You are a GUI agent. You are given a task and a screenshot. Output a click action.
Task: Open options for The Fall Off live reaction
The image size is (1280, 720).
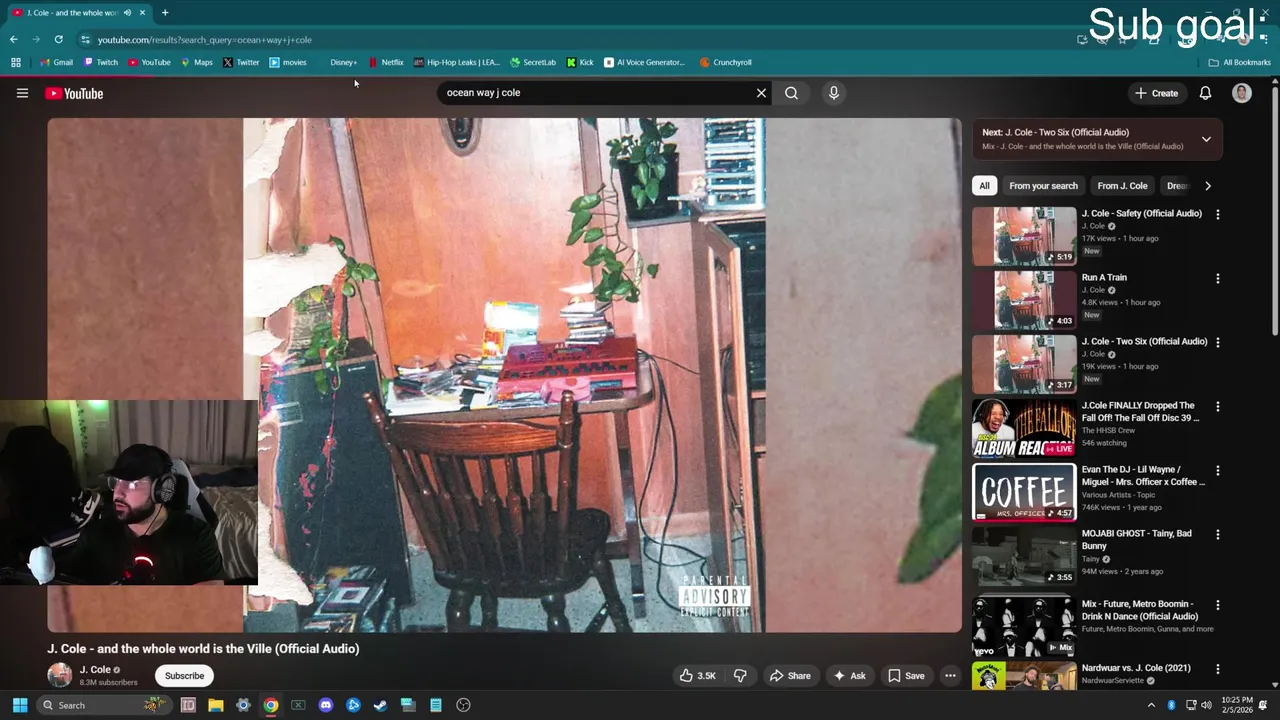[1217, 407]
